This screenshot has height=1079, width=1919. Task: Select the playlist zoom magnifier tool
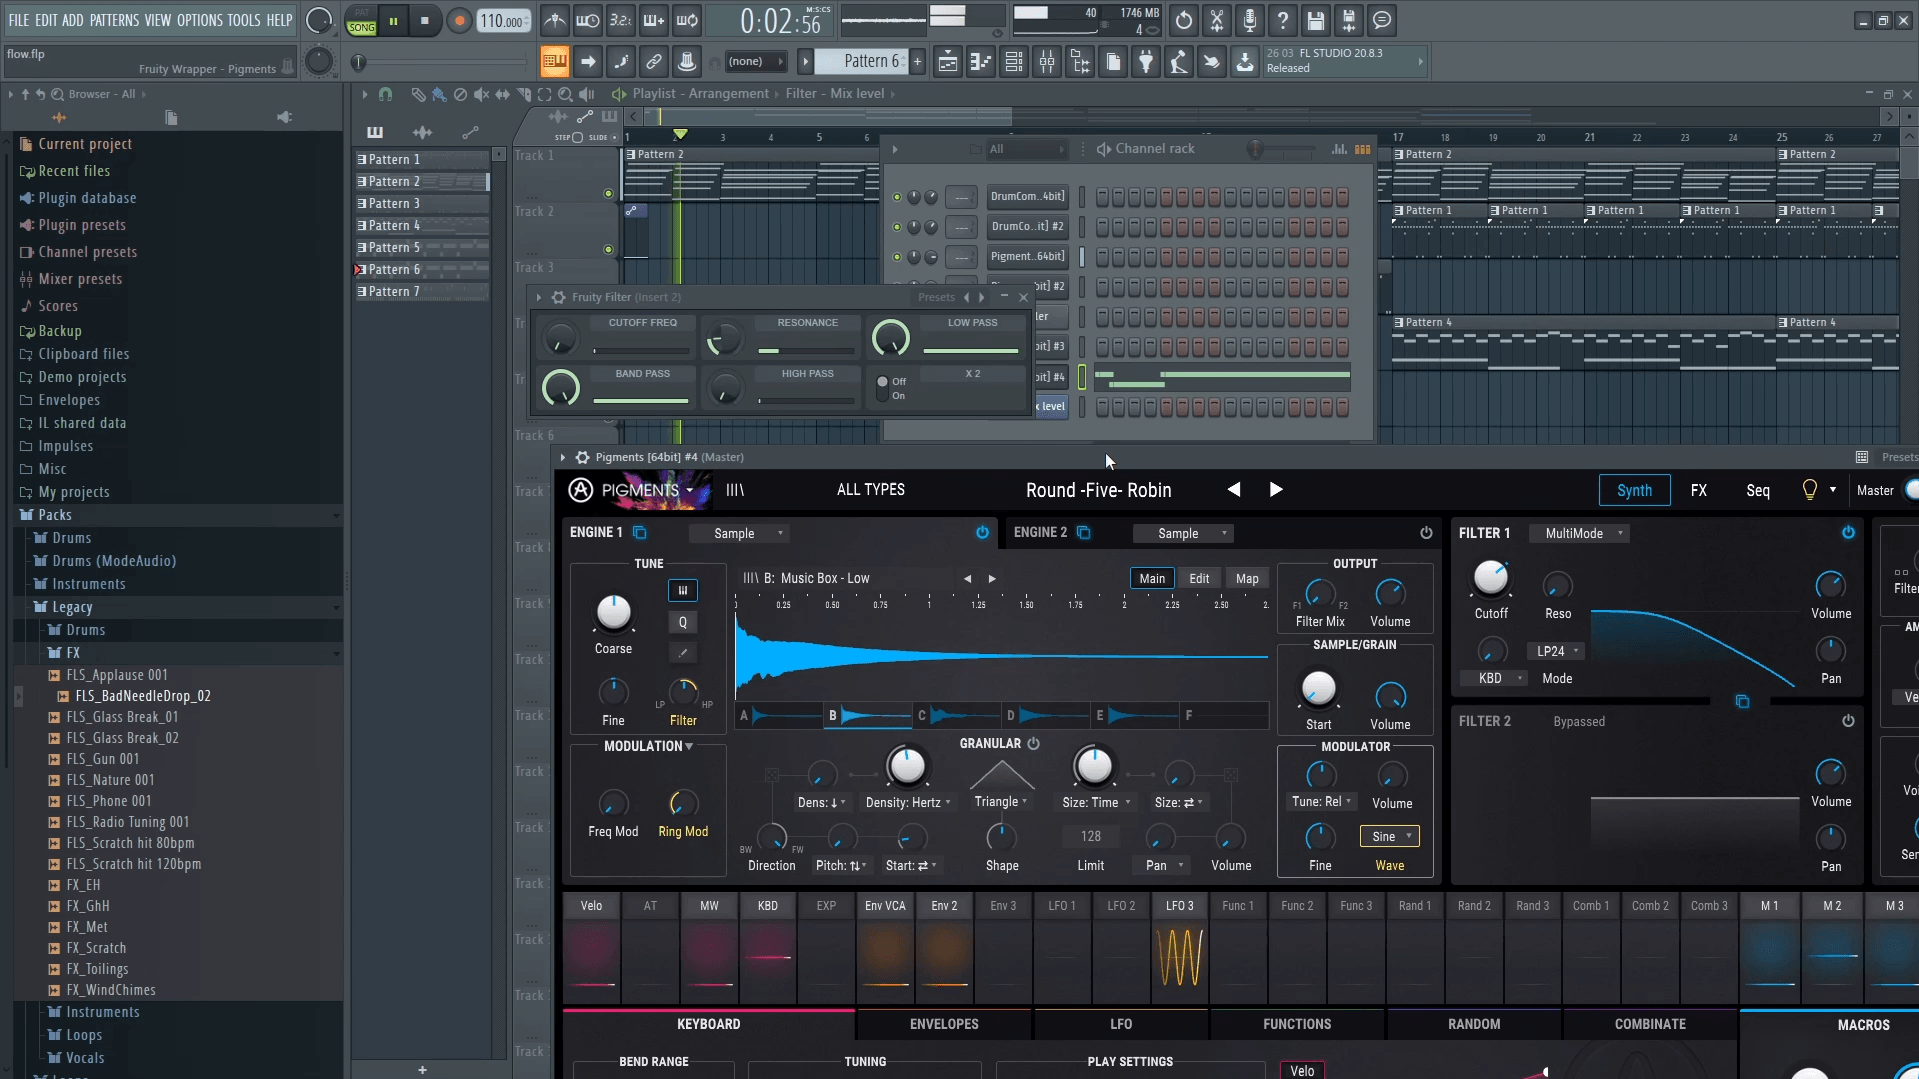[x=565, y=94]
